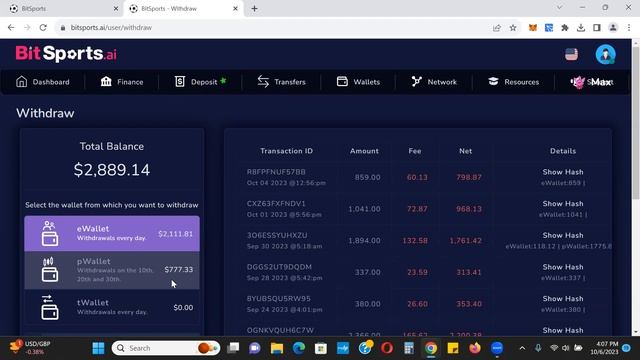
Task: Open the Chrome profile icon
Action: click(613, 28)
